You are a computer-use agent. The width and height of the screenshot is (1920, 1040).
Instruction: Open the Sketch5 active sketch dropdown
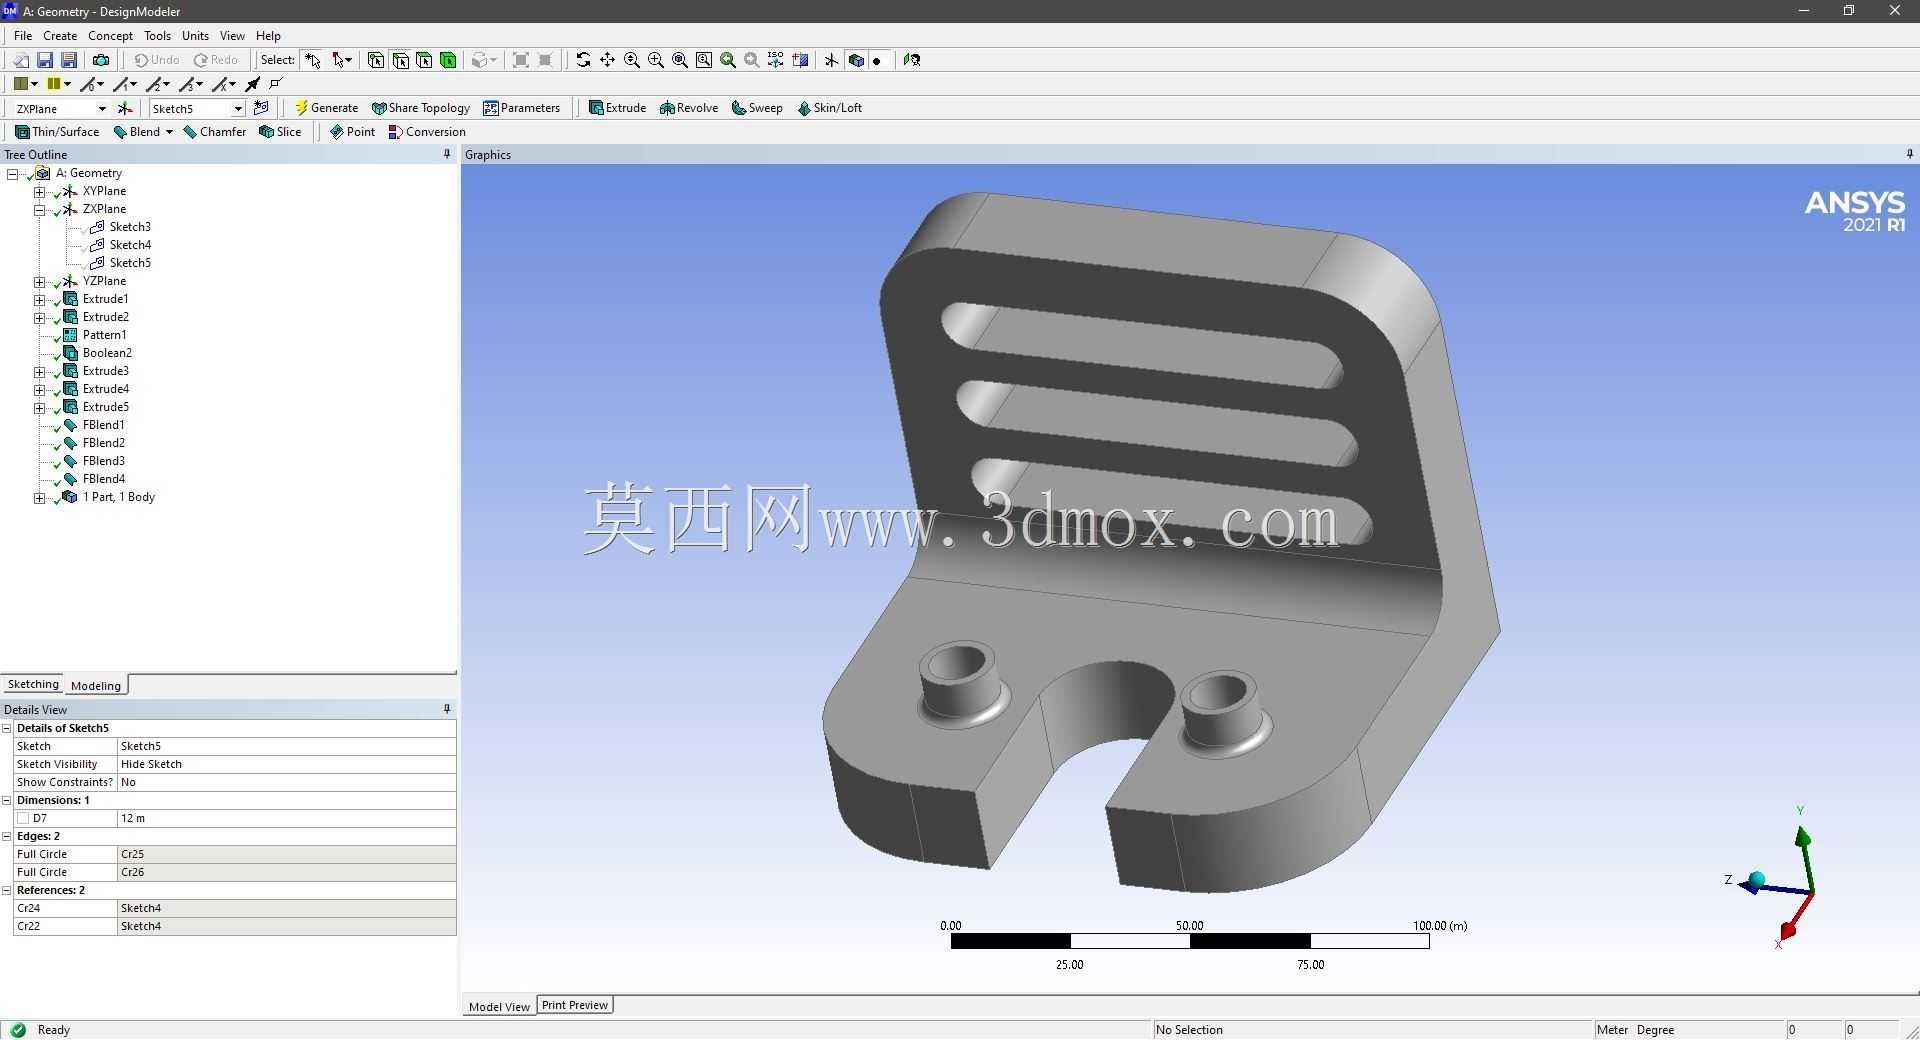[237, 108]
